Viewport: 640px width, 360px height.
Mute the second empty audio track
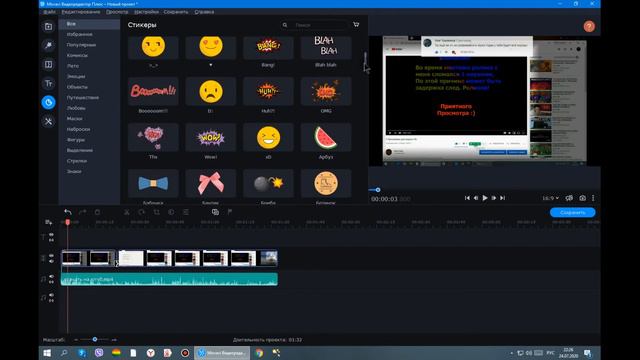point(51,295)
